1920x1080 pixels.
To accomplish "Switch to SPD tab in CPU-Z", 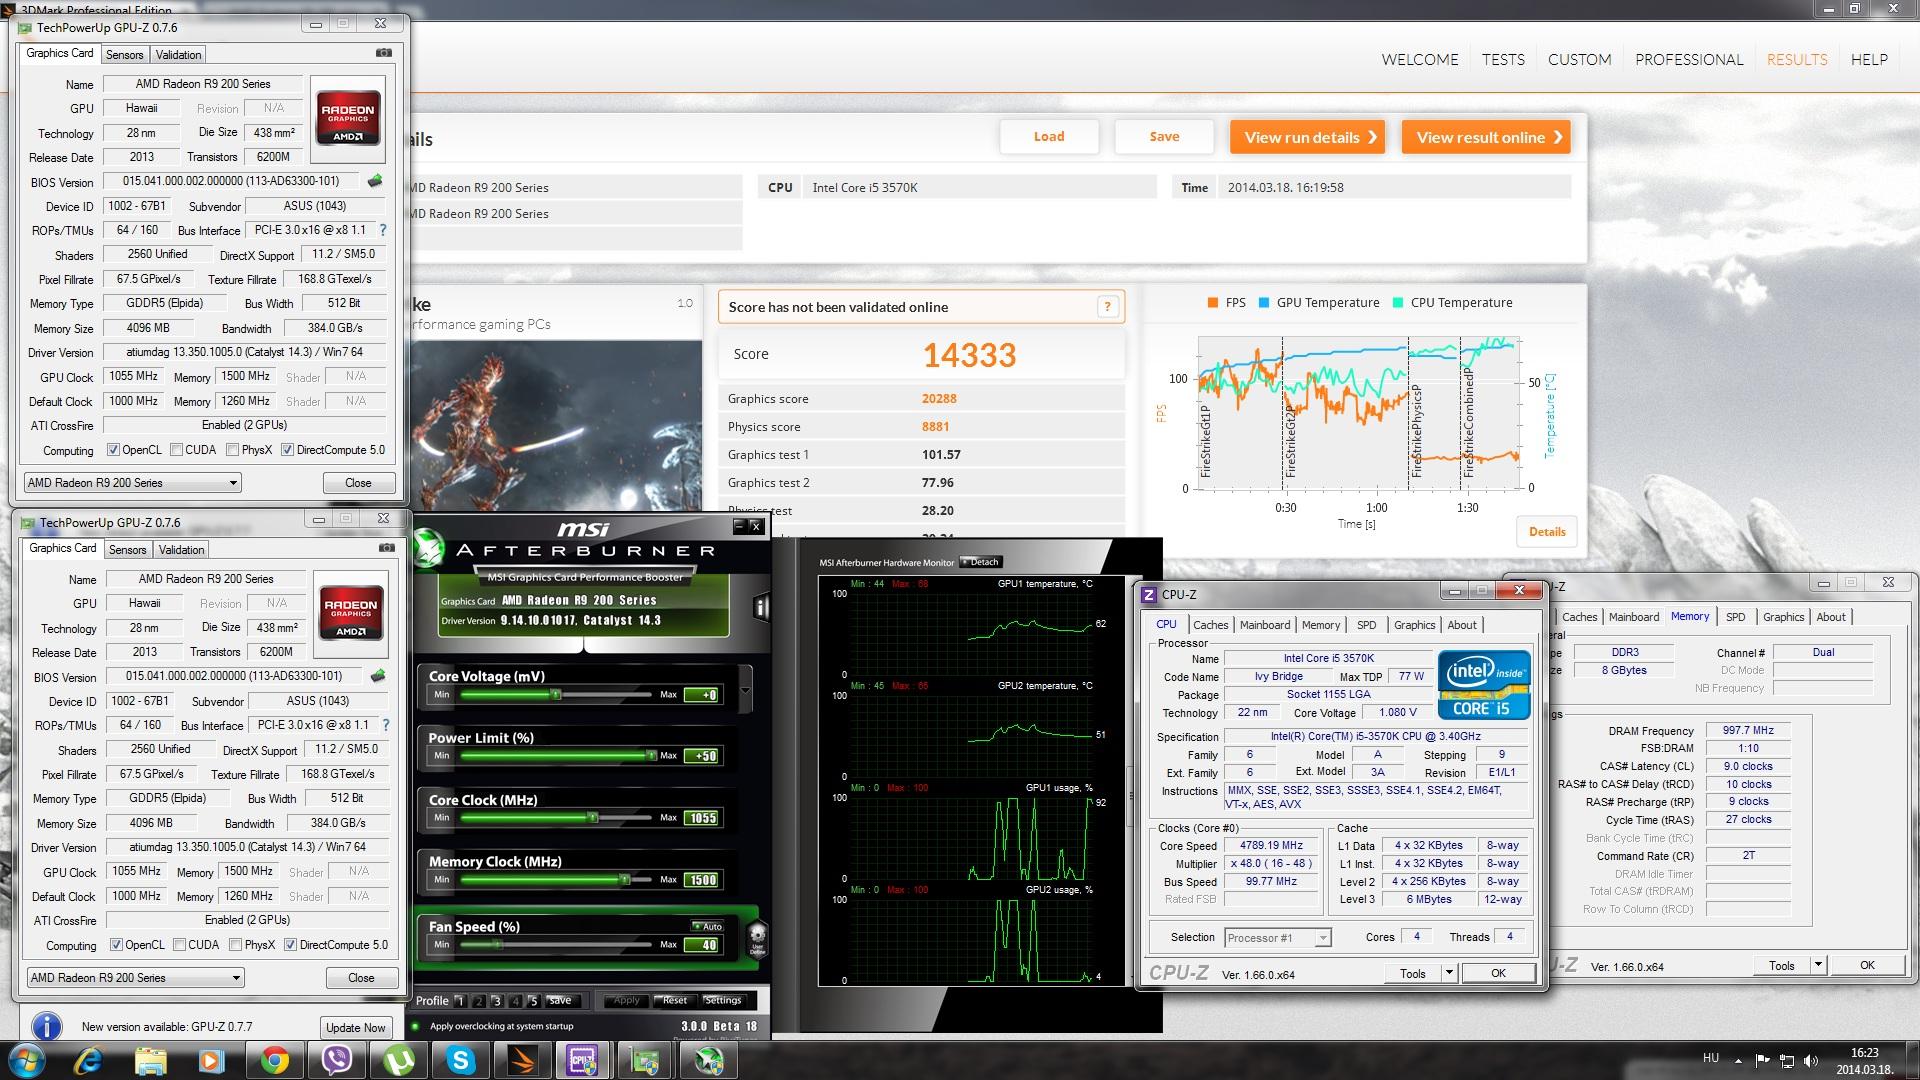I will pyautogui.click(x=1366, y=625).
